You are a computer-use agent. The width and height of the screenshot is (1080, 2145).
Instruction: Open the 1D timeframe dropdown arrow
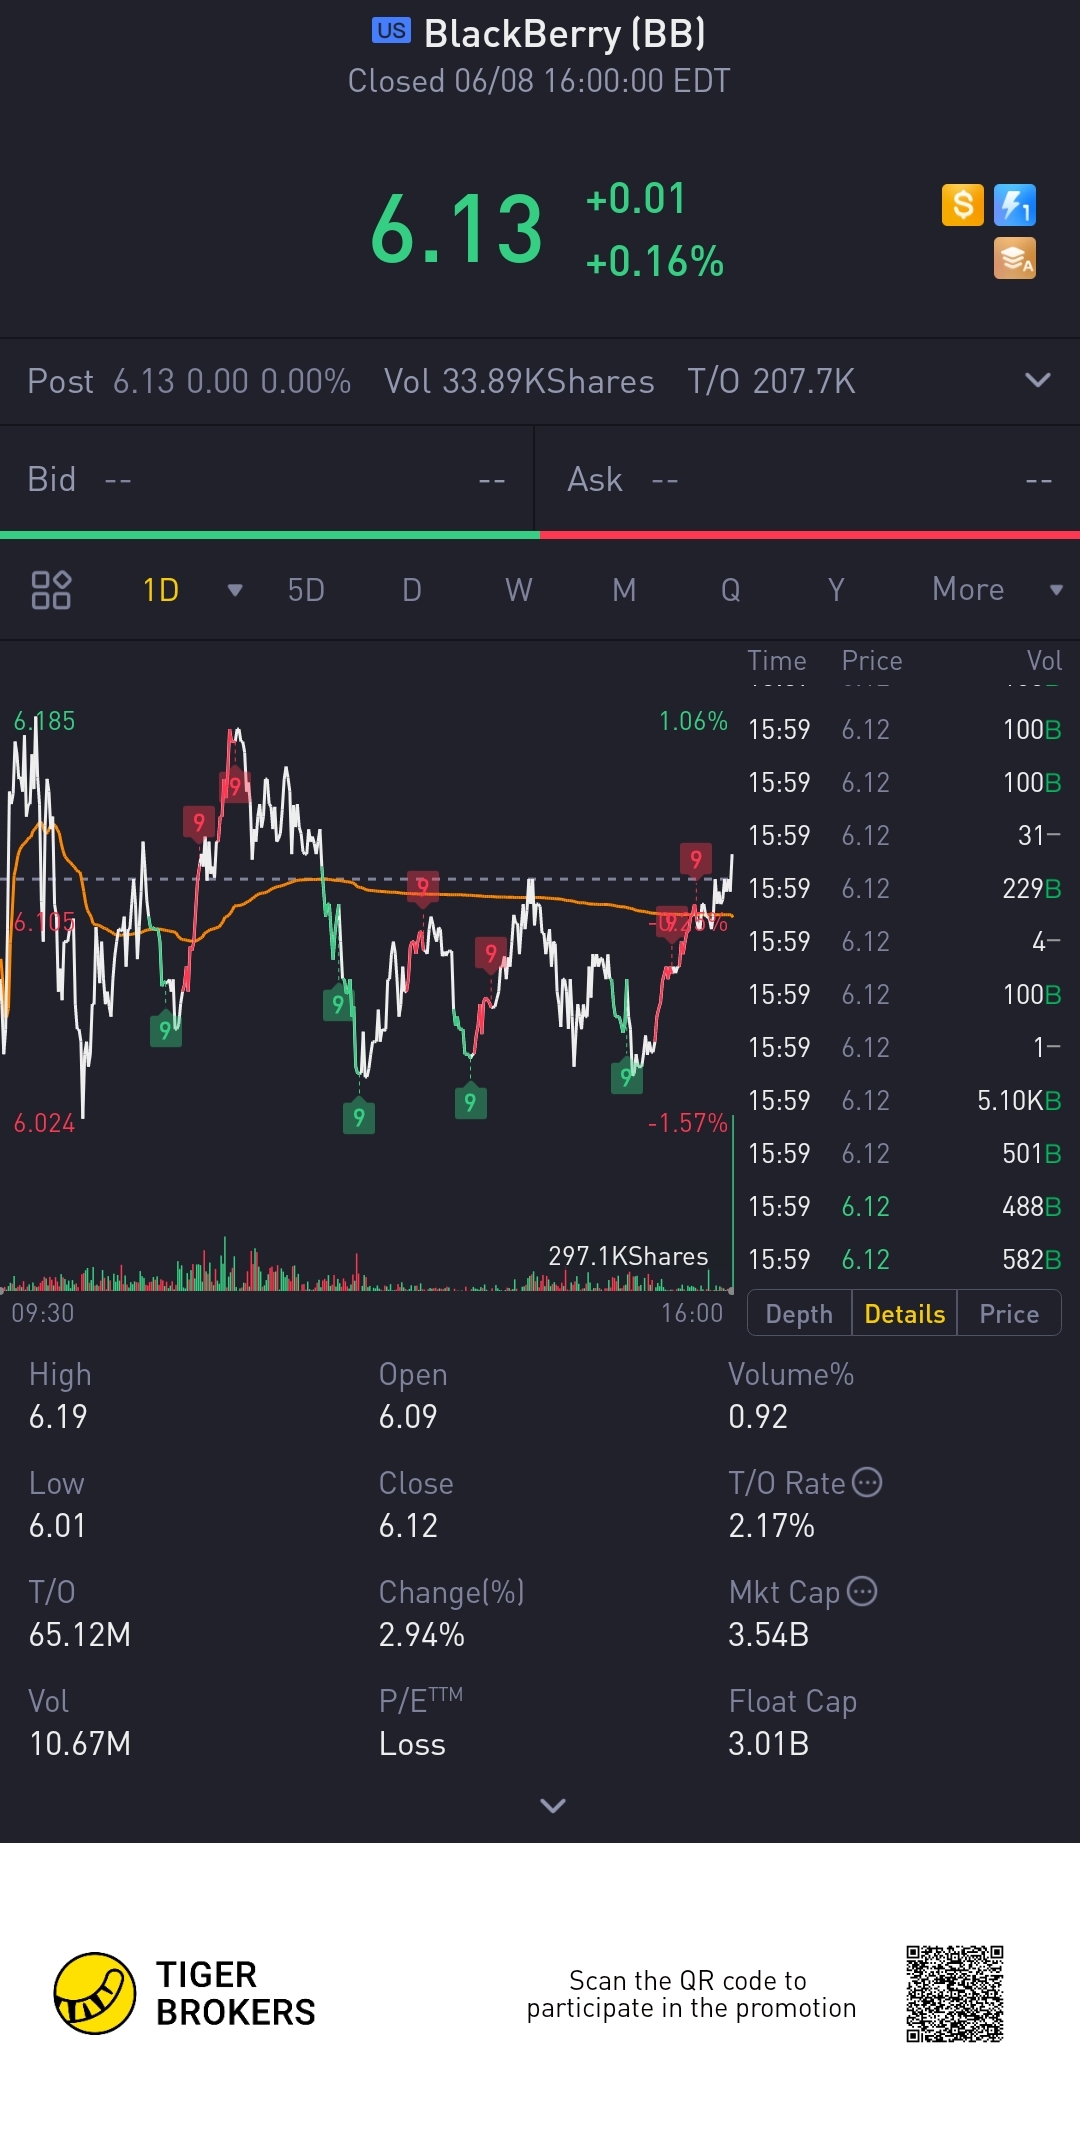[x=235, y=590]
